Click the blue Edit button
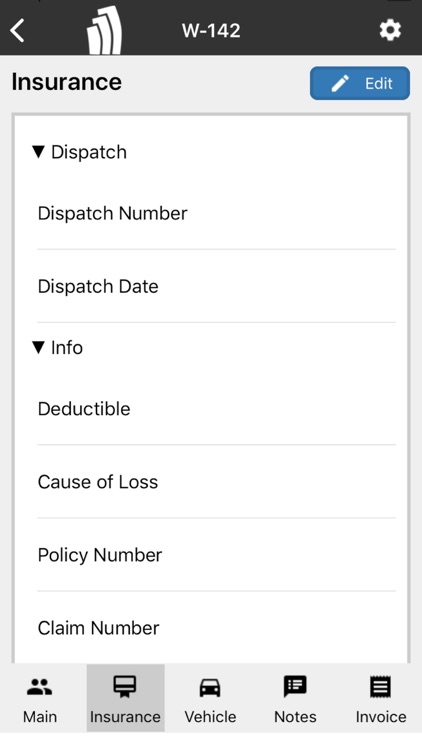 360,83
